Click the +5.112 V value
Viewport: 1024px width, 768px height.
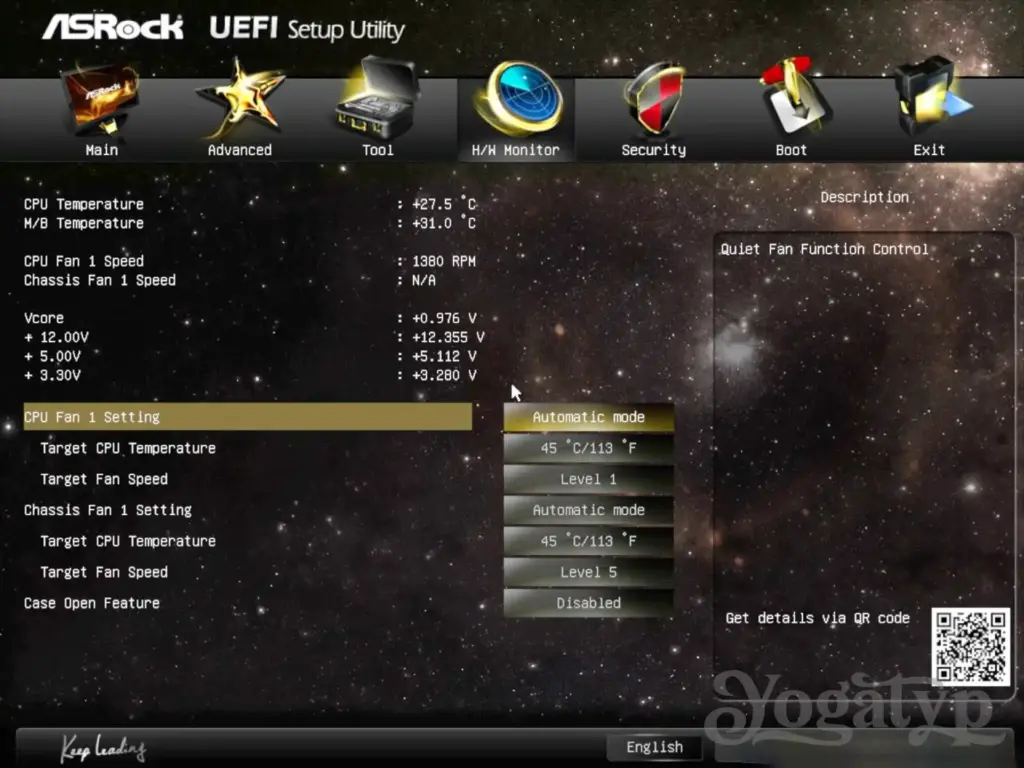point(444,357)
